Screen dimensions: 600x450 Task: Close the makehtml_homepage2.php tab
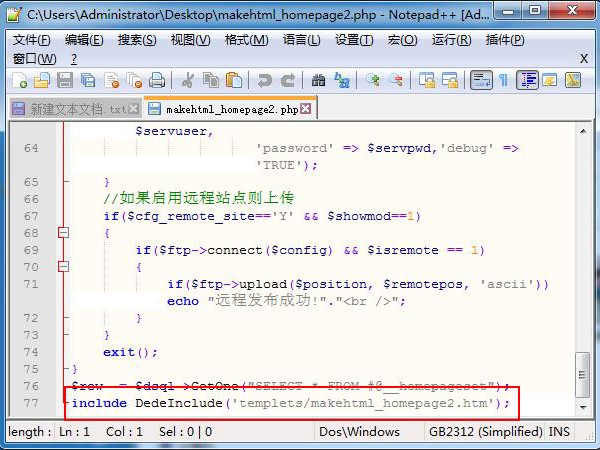306,109
